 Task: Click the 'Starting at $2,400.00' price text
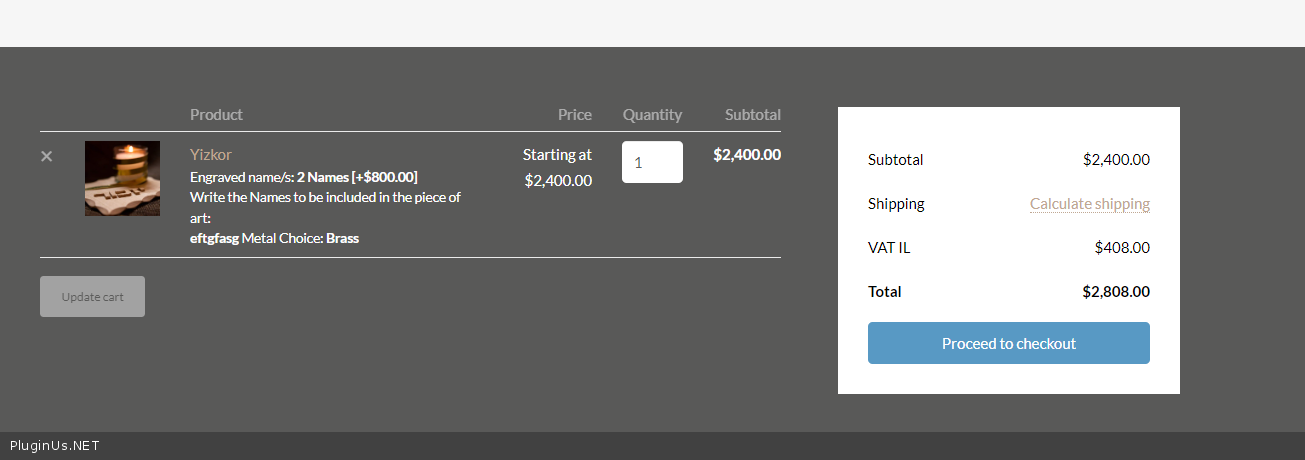pos(557,168)
